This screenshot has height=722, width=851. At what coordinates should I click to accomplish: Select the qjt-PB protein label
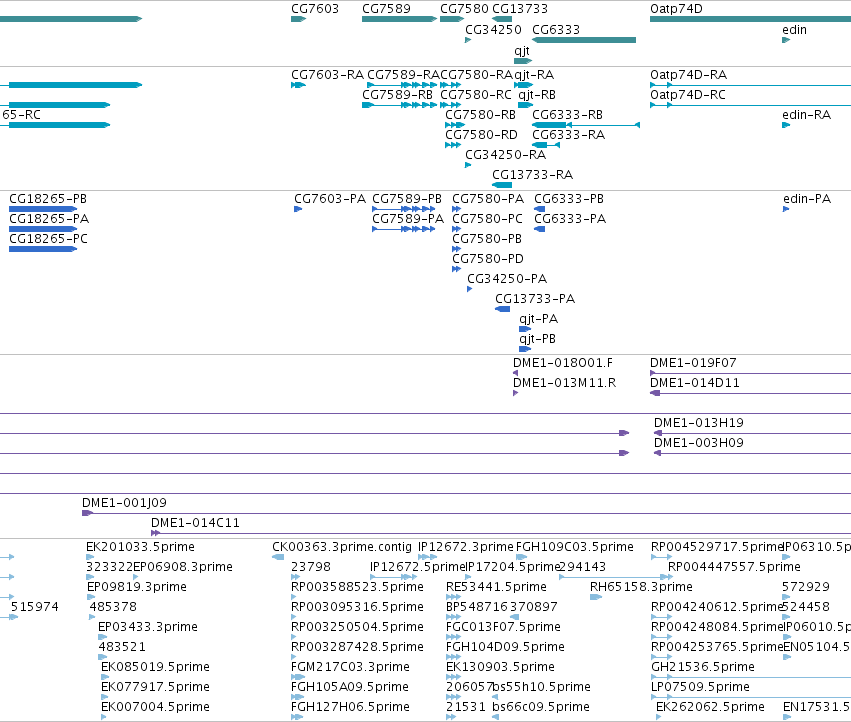coord(537,339)
